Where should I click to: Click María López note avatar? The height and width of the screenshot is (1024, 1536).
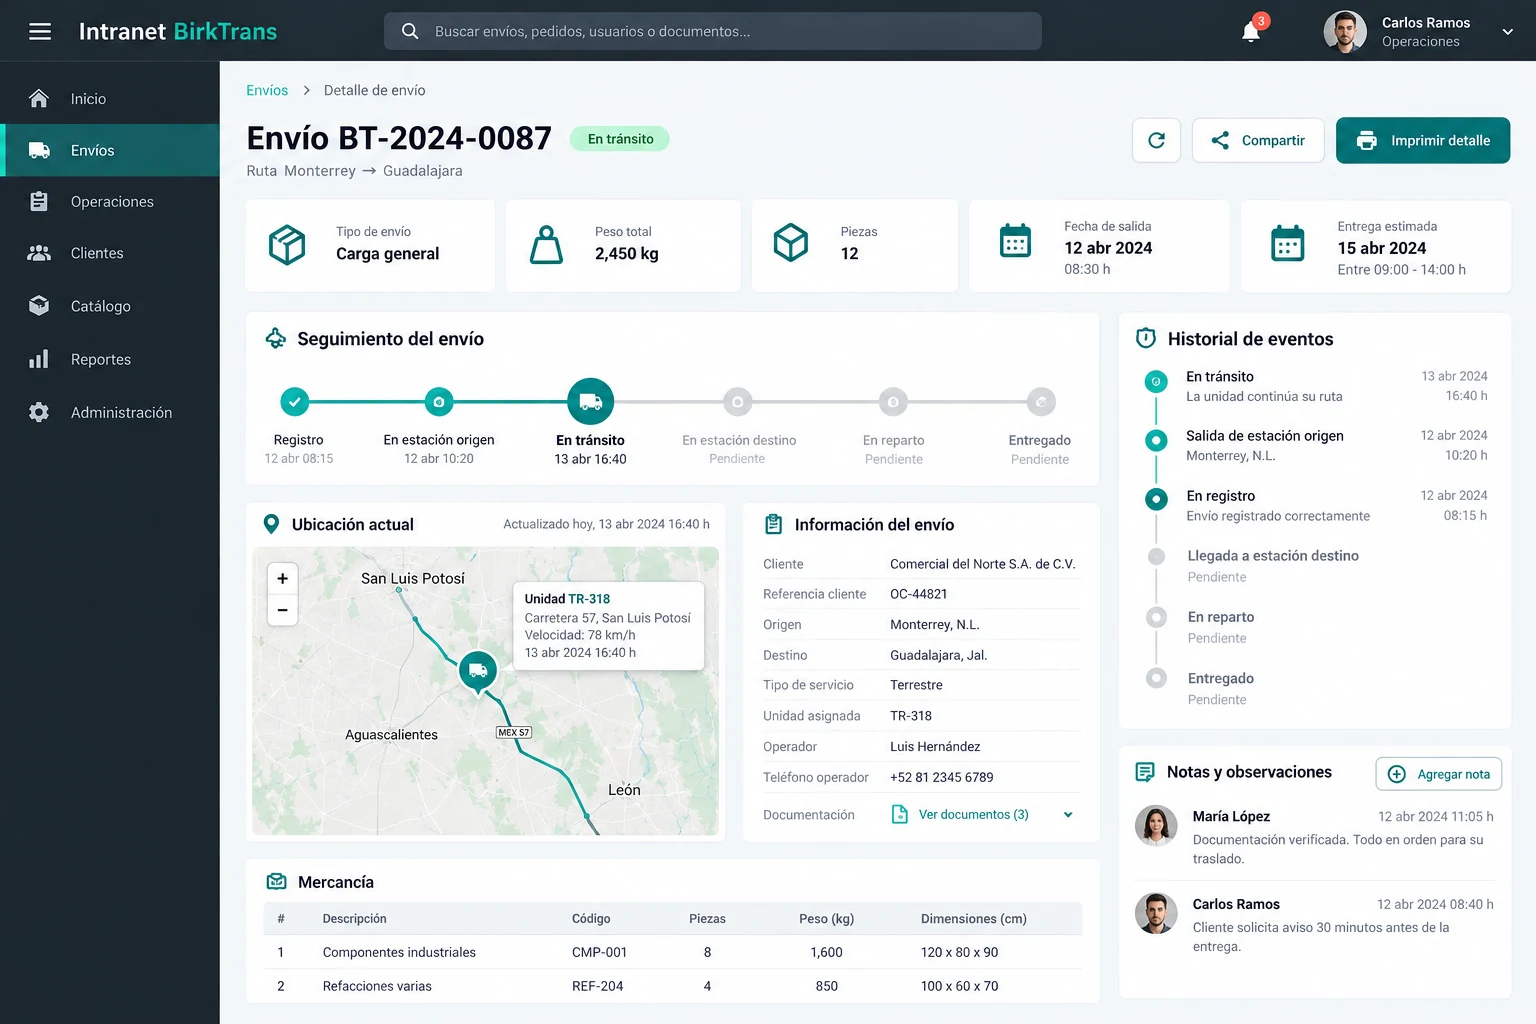pyautogui.click(x=1156, y=826)
